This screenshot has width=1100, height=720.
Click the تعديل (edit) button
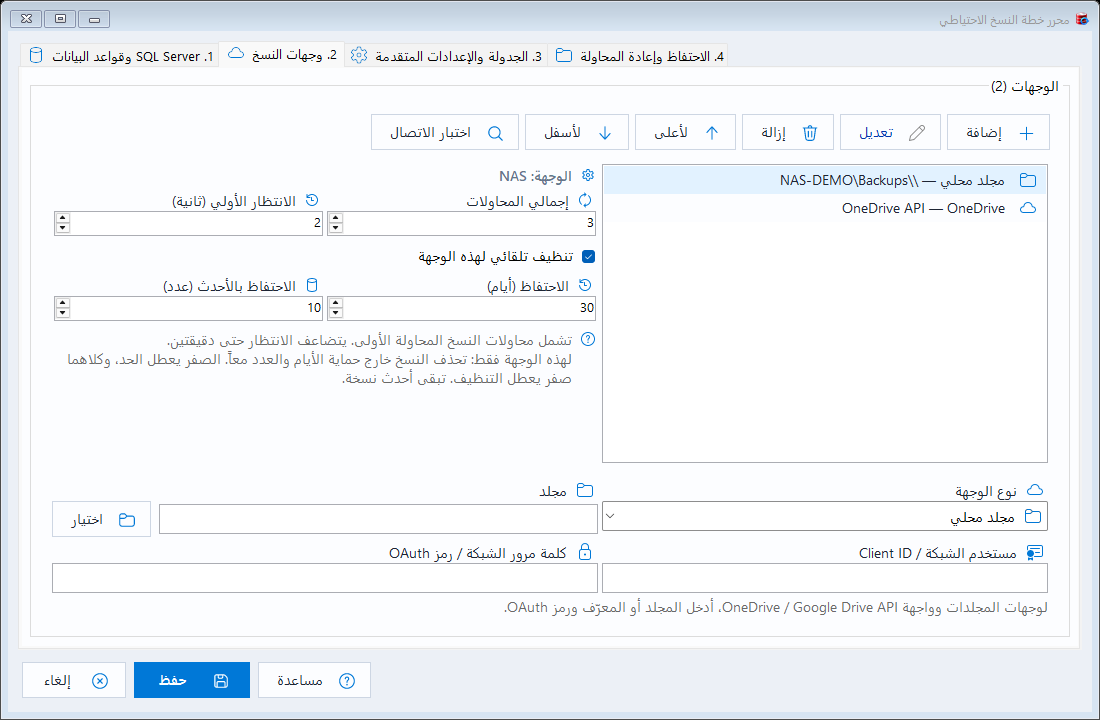pyautogui.click(x=890, y=133)
